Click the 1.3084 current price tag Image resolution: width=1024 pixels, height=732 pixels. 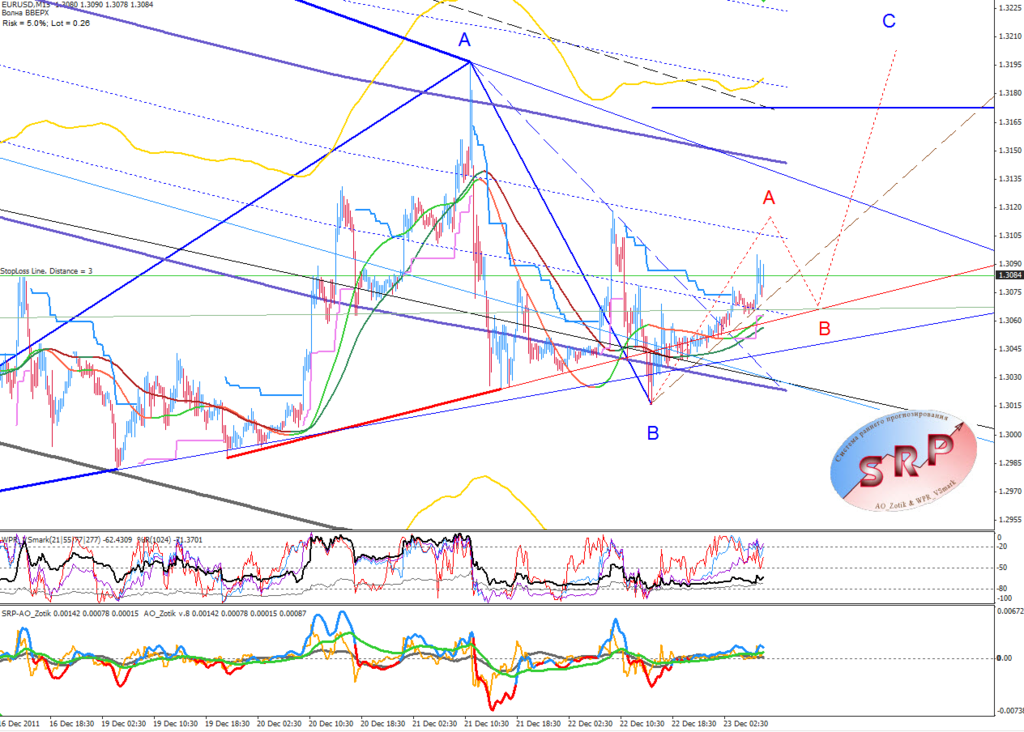pos(1009,276)
